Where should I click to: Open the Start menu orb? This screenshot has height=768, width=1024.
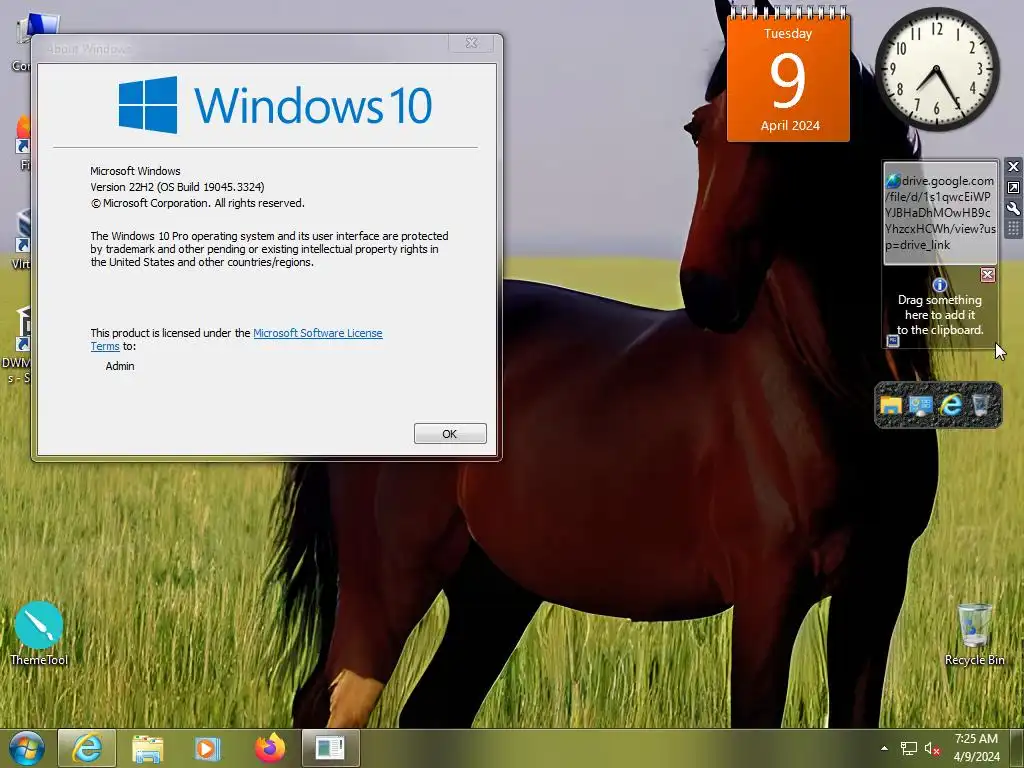point(27,748)
